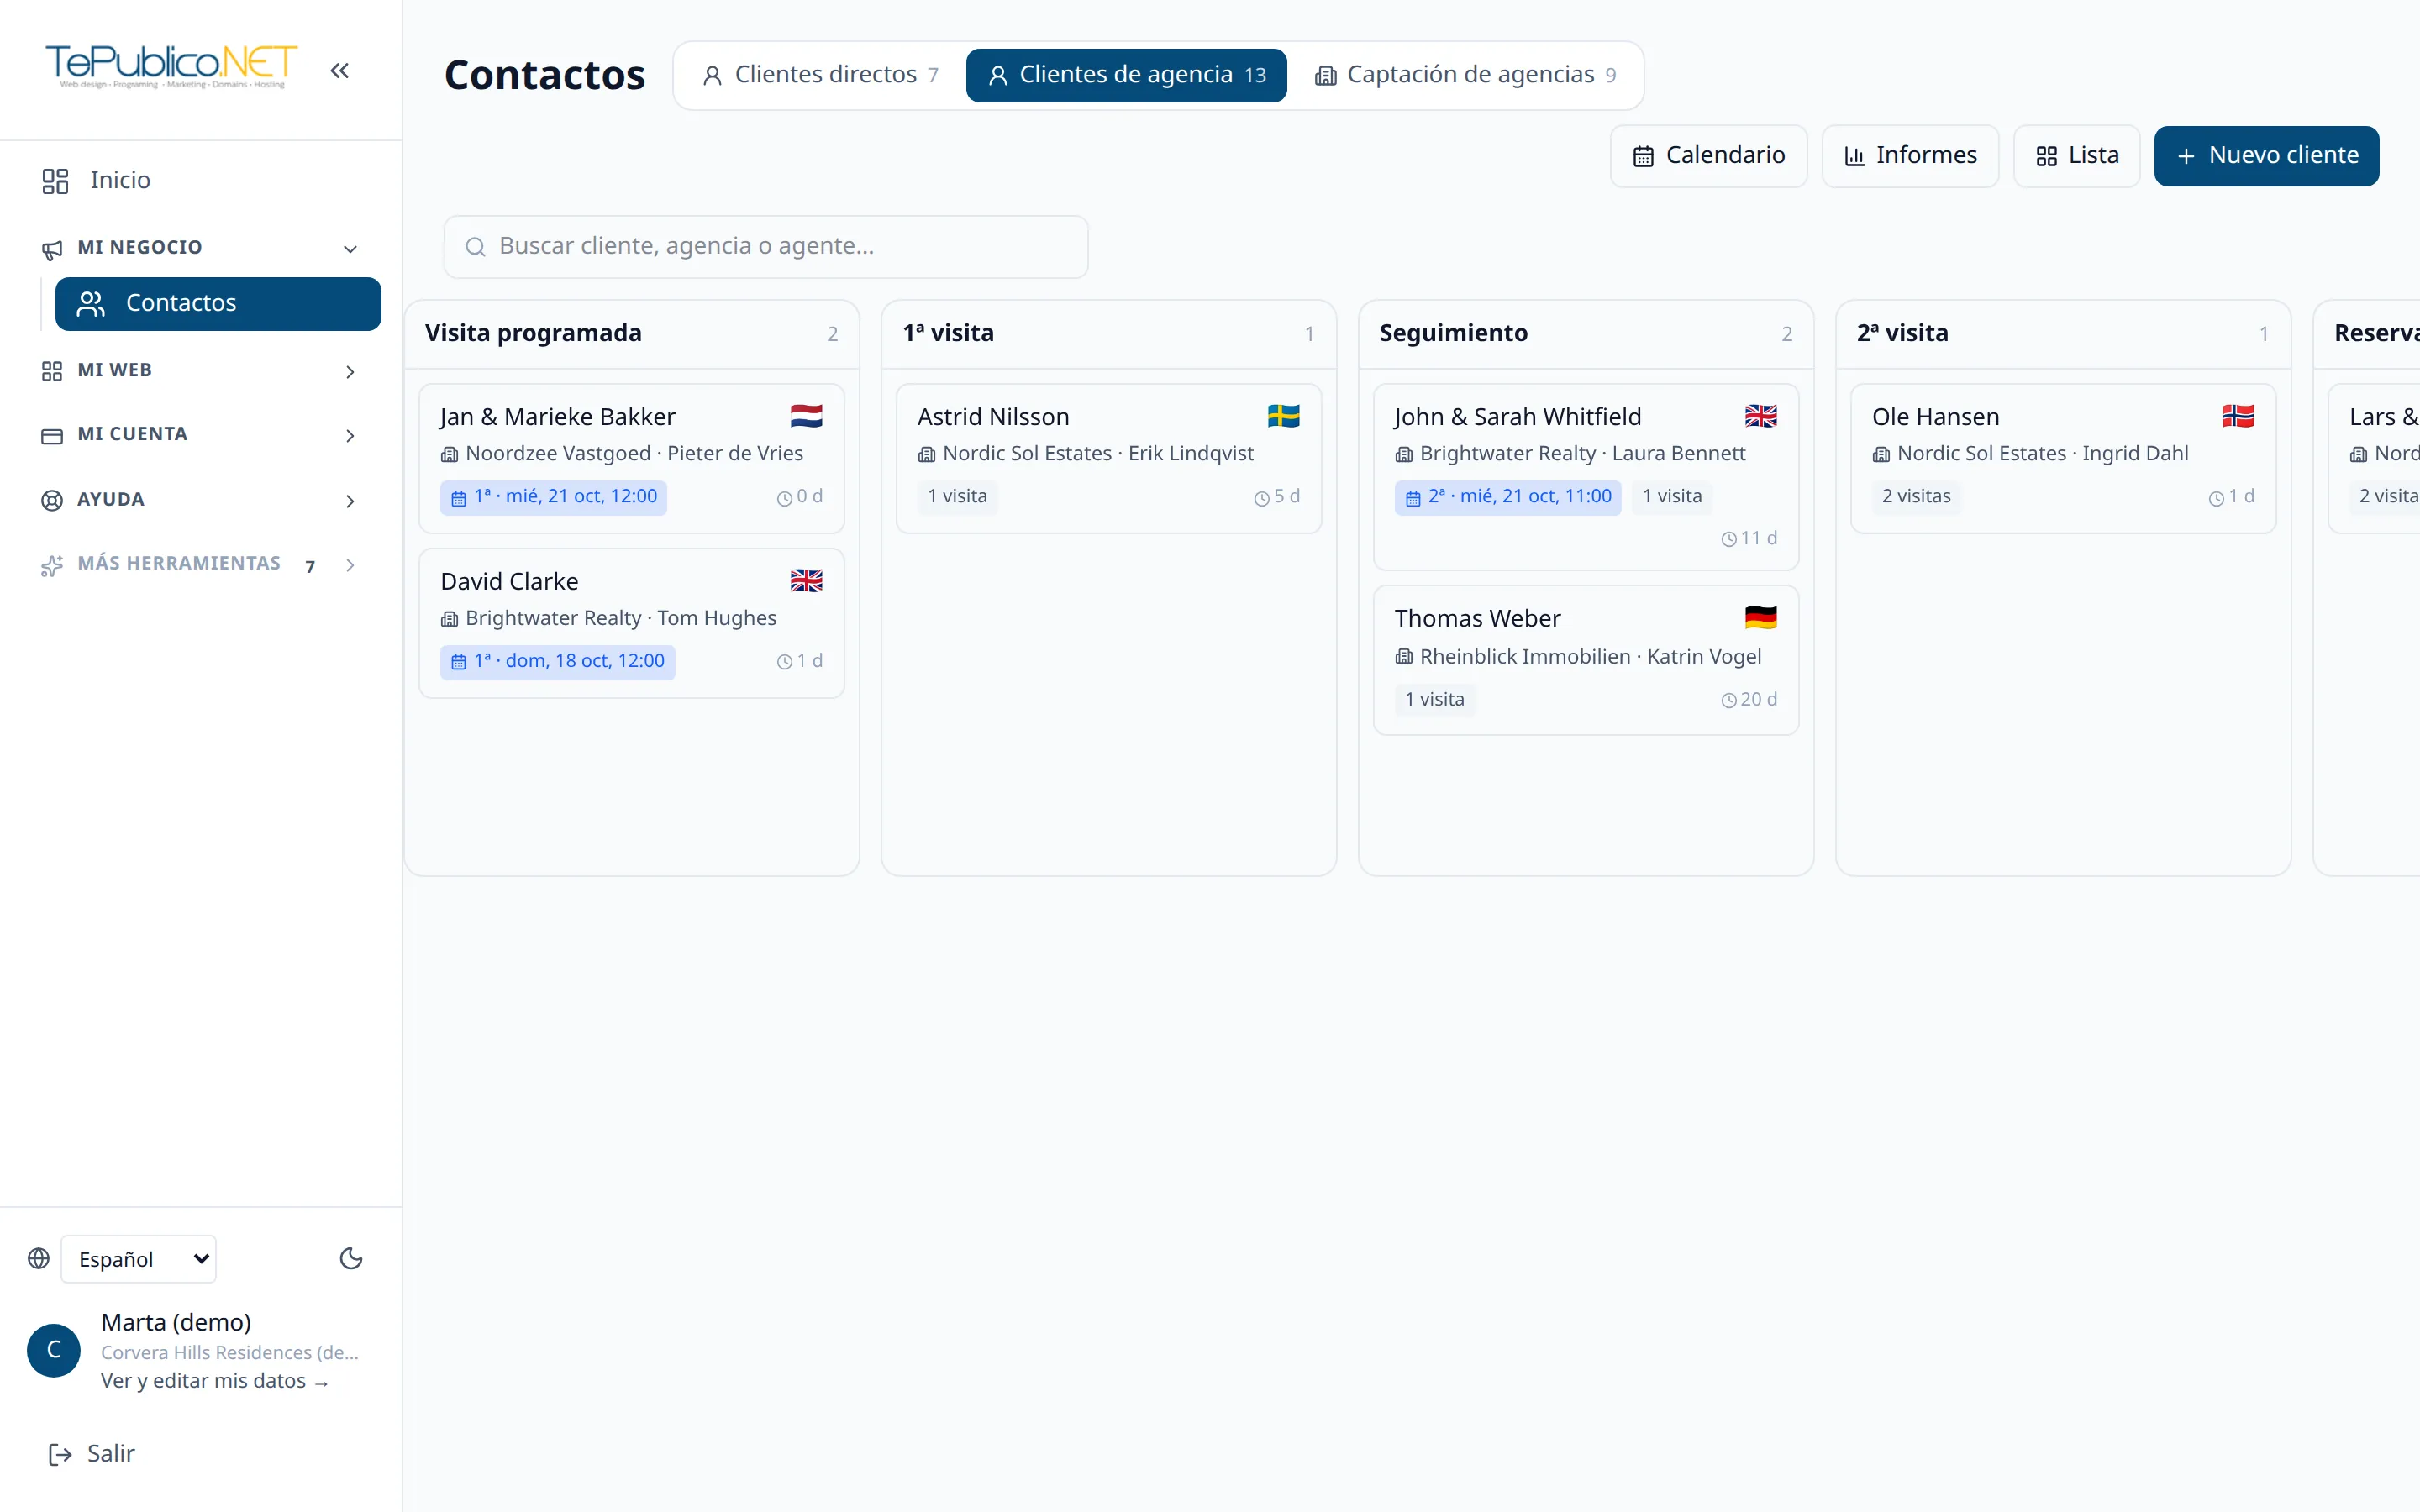2420x1512 pixels.
Task: Click the Nuevo cliente button
Action: pos(2266,156)
